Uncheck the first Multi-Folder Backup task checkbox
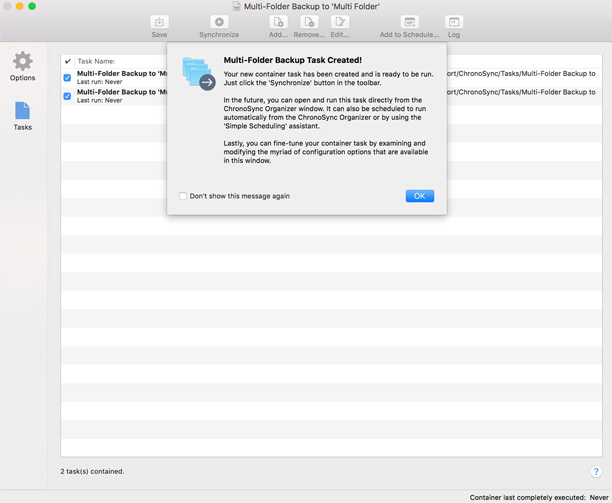Screen dimensions: 612x503 pos(67,78)
